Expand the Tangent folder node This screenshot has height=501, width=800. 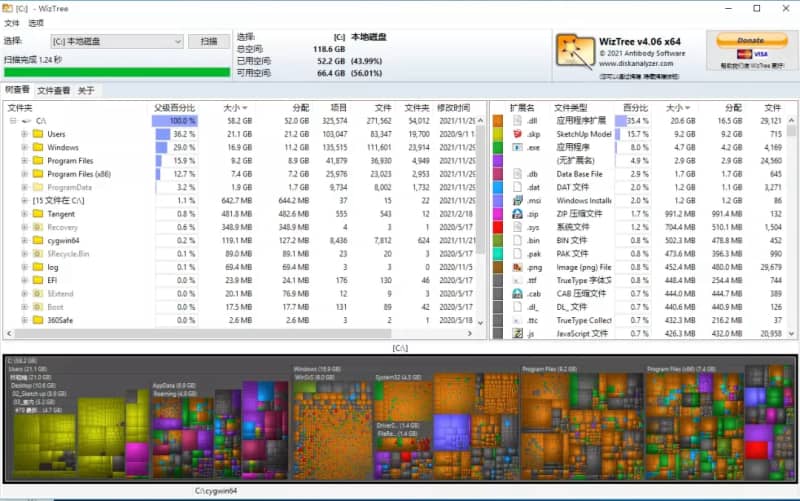click(24, 214)
